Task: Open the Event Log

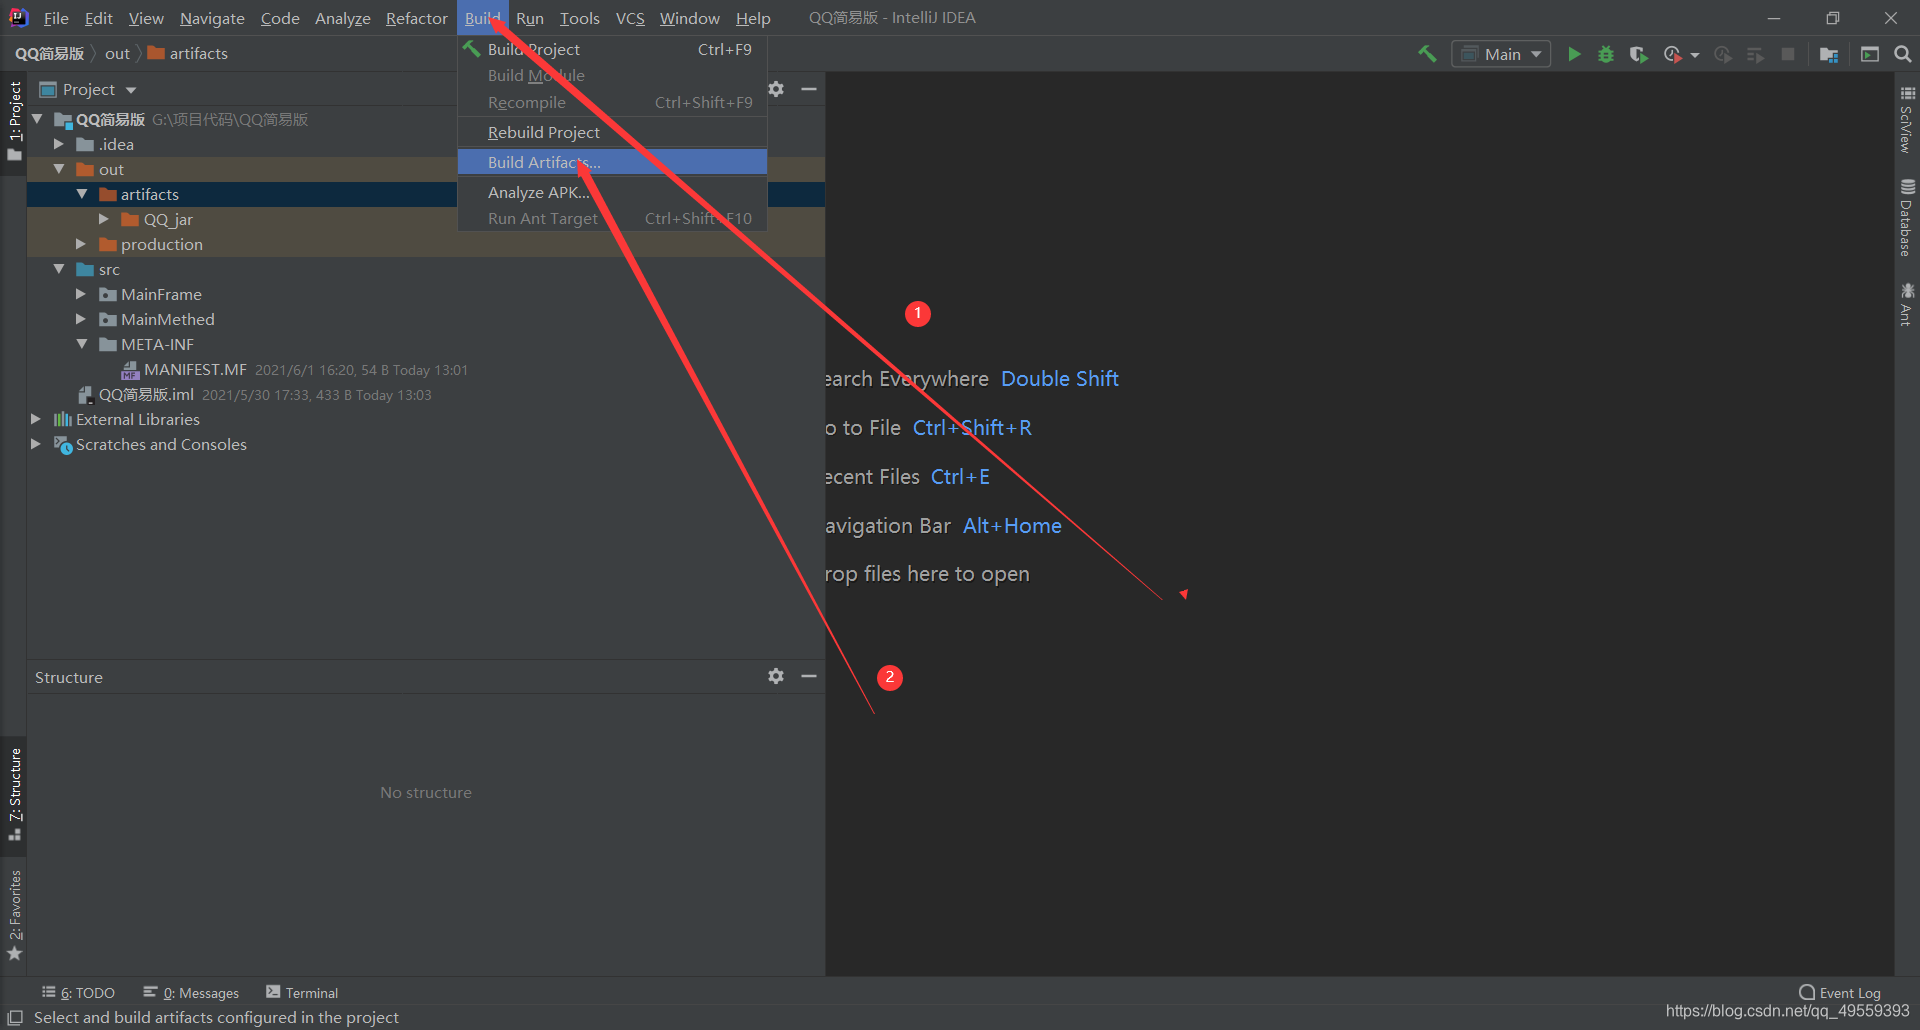Action: (1840, 993)
